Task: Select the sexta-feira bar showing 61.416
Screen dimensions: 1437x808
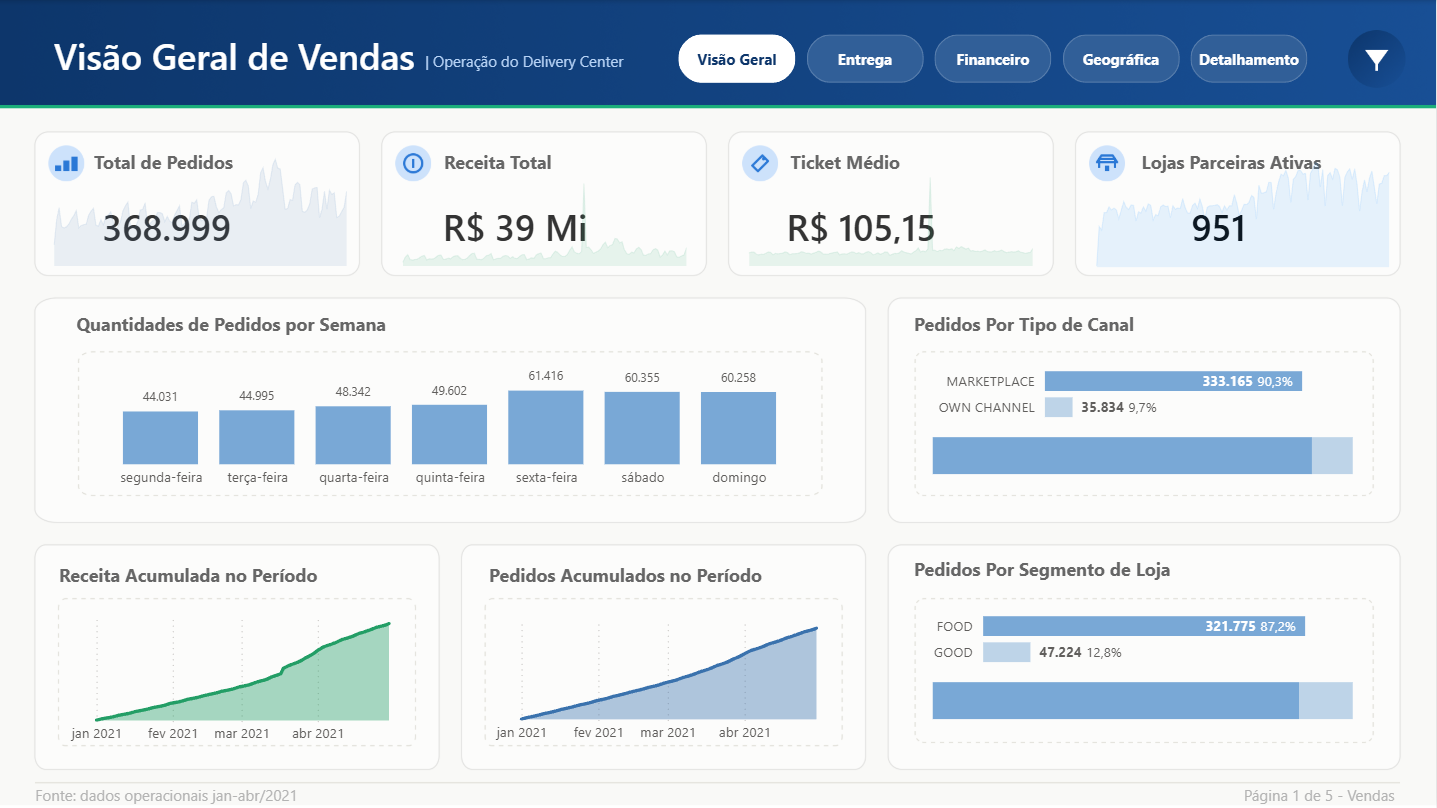Action: 546,427
